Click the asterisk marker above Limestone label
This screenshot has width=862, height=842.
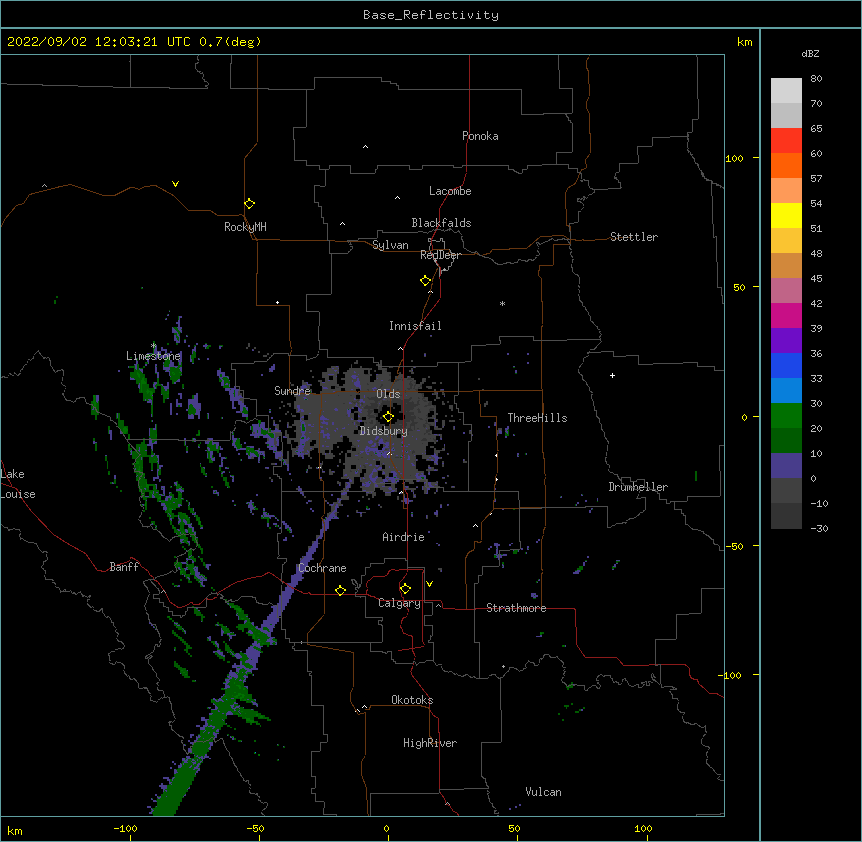(x=153, y=346)
